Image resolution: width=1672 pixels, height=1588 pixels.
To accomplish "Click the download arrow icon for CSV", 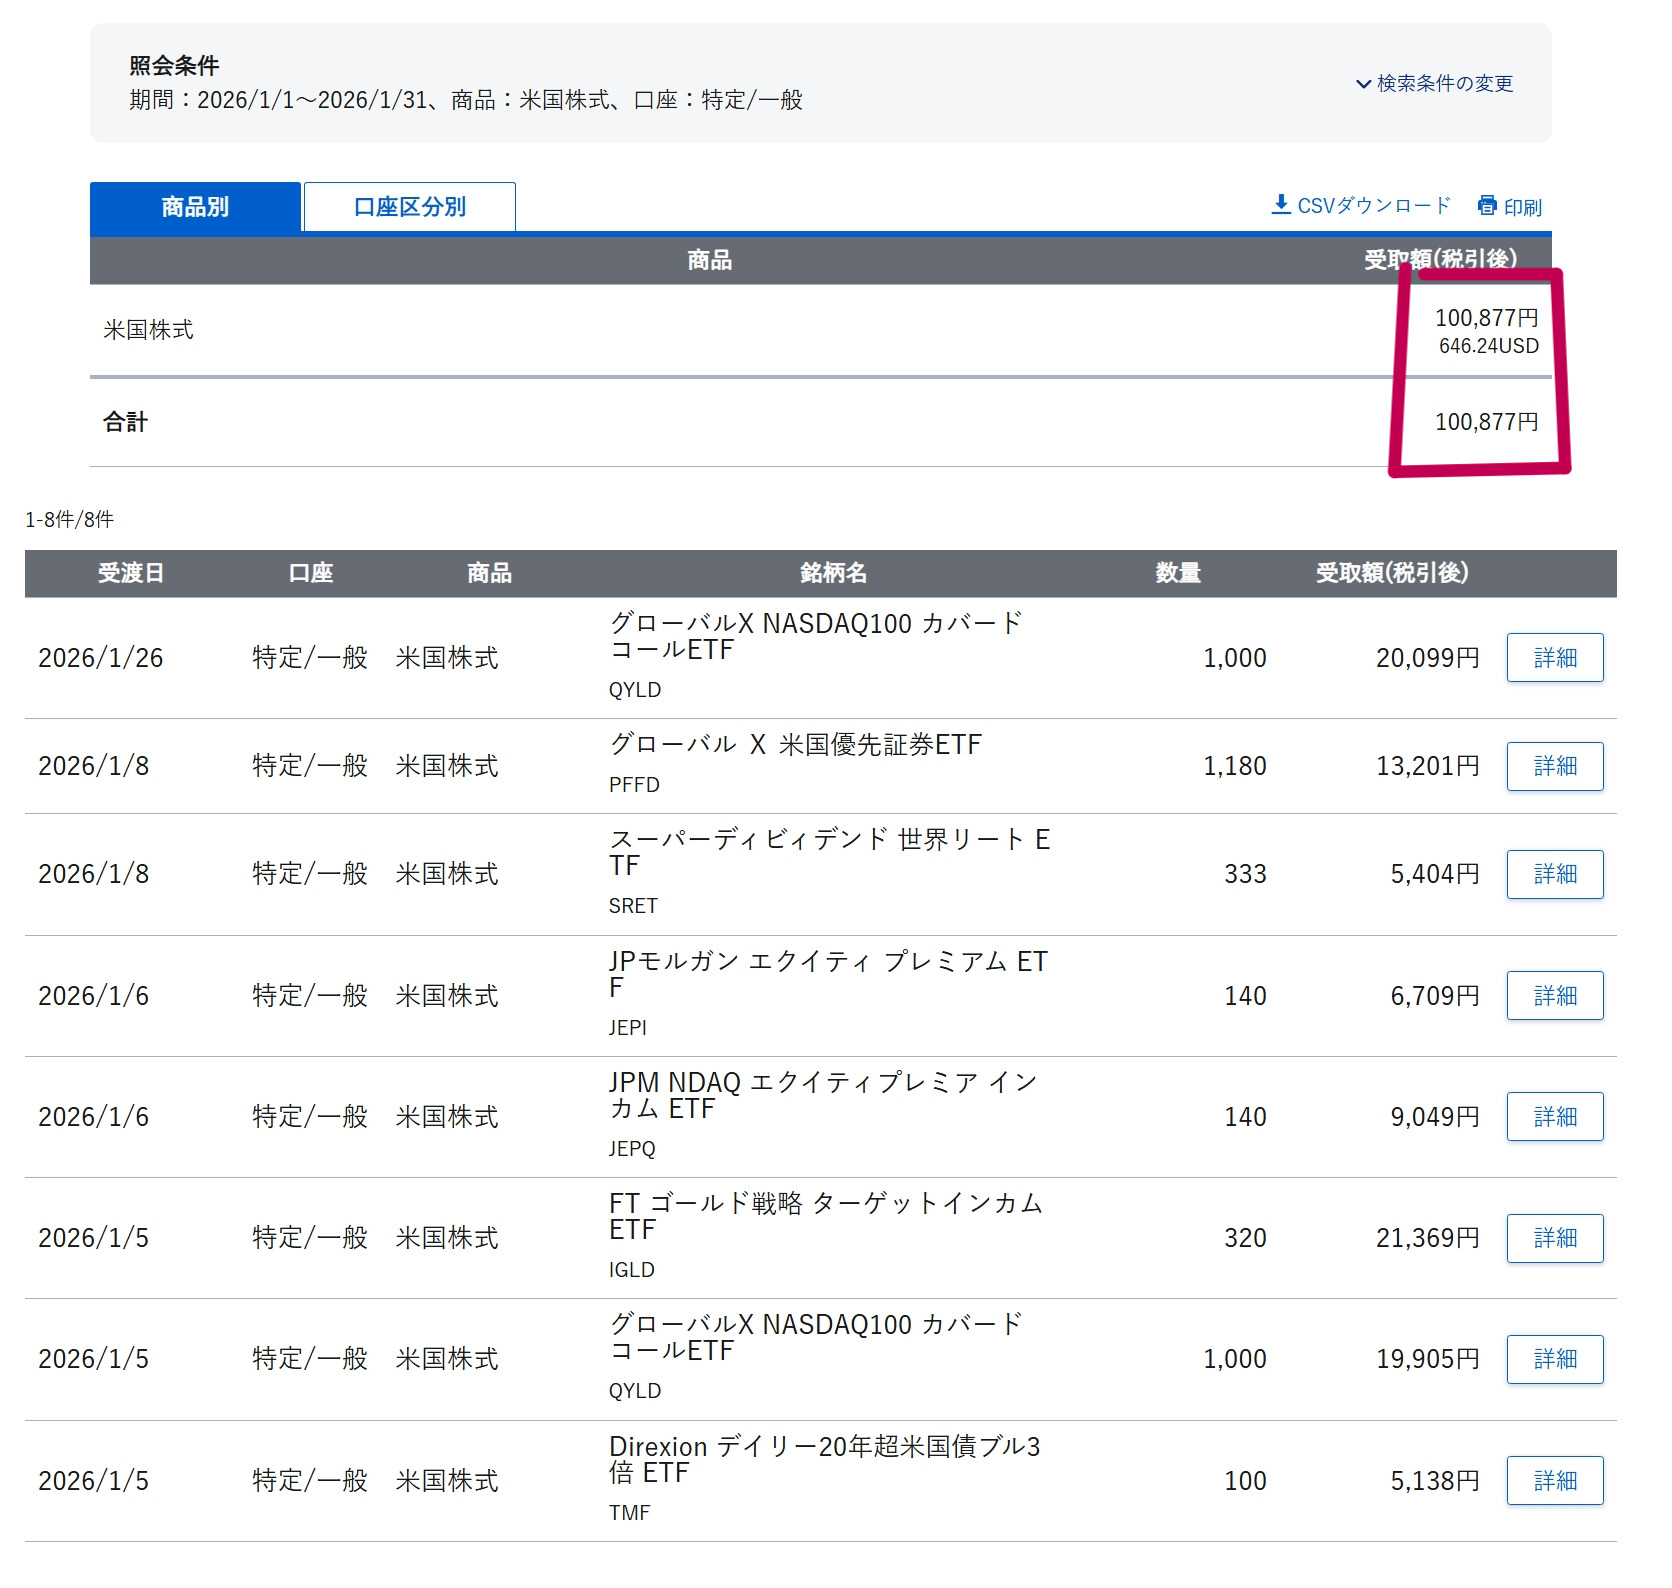I will click(1280, 205).
